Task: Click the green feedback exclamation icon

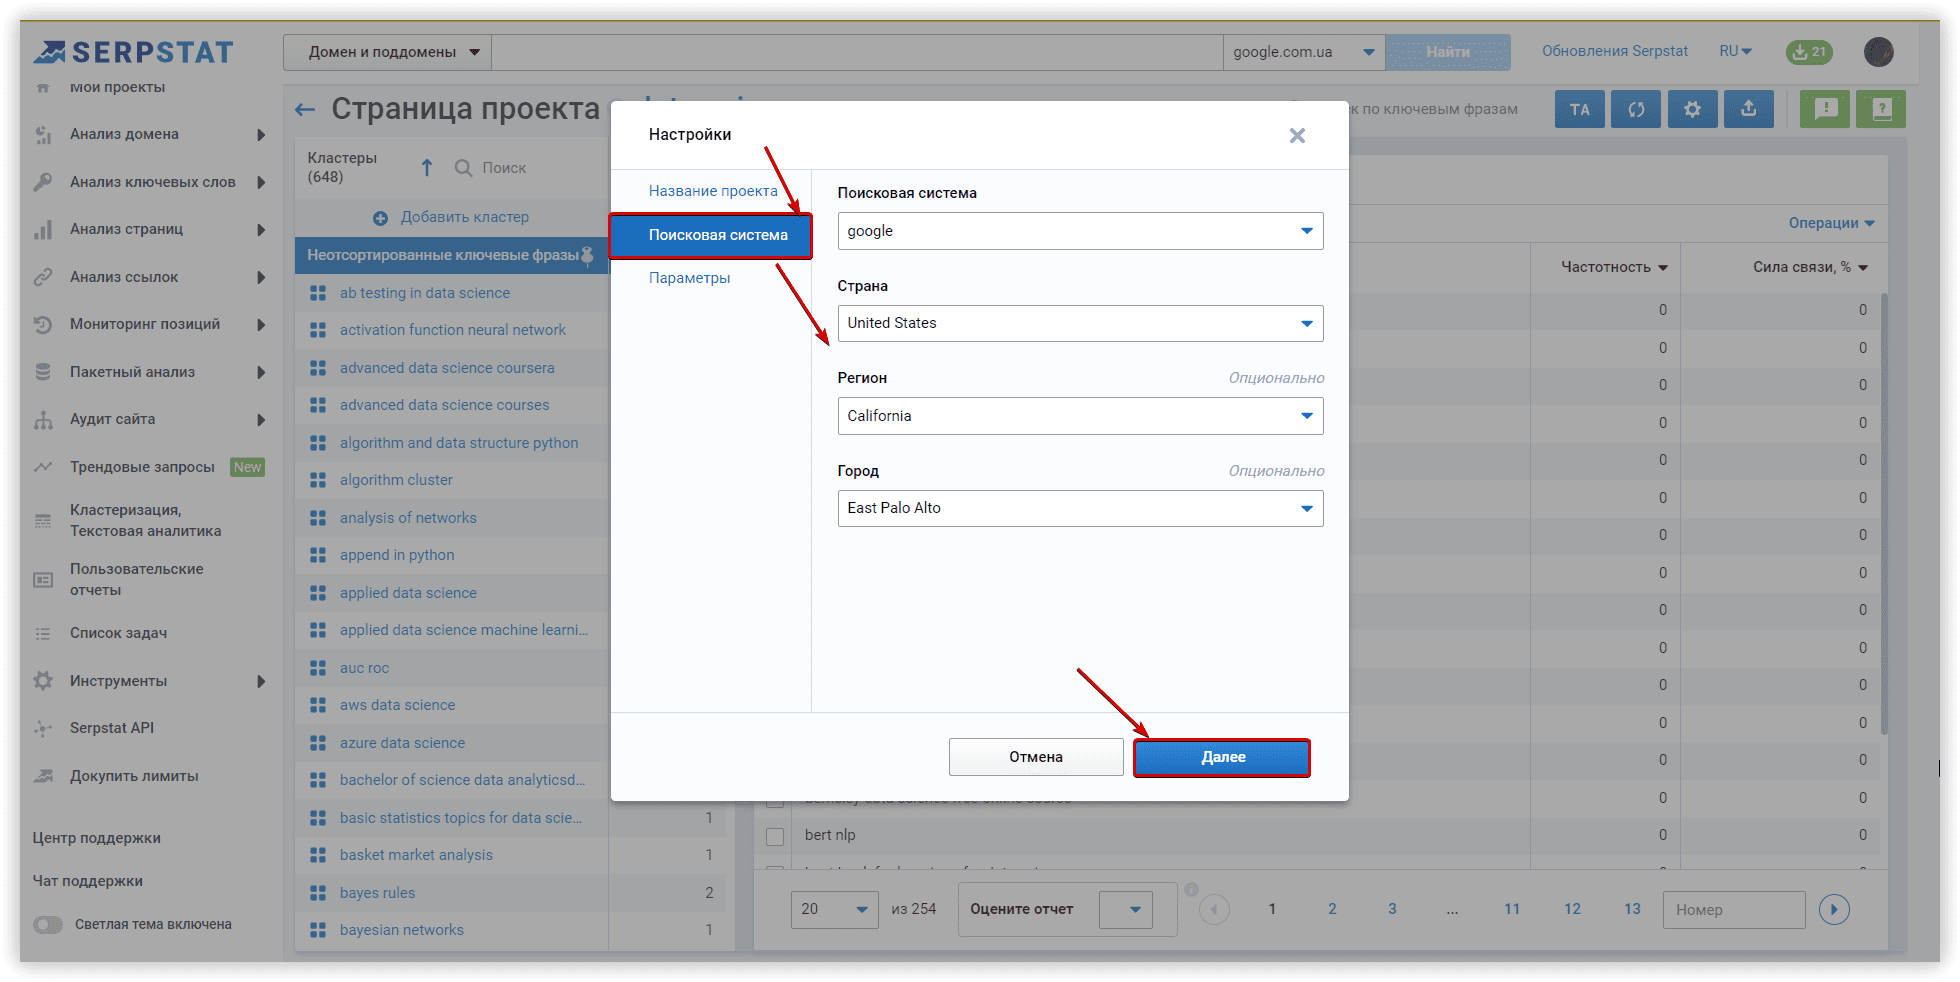Action: (1825, 109)
